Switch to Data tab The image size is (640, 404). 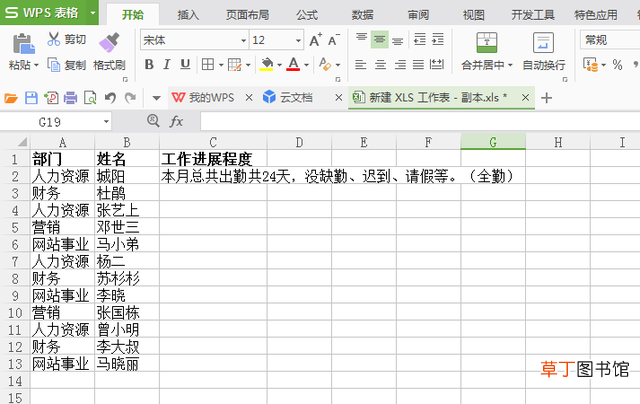click(x=362, y=16)
